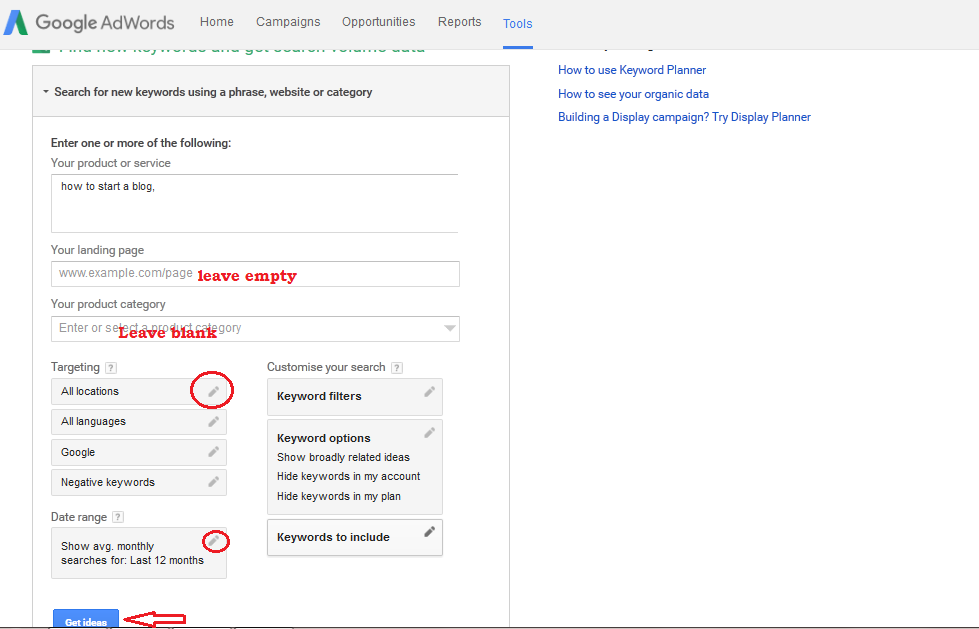Screen dimensions: 979x629
Task: Edit the All locations targeting pencil icon
Action: point(212,391)
